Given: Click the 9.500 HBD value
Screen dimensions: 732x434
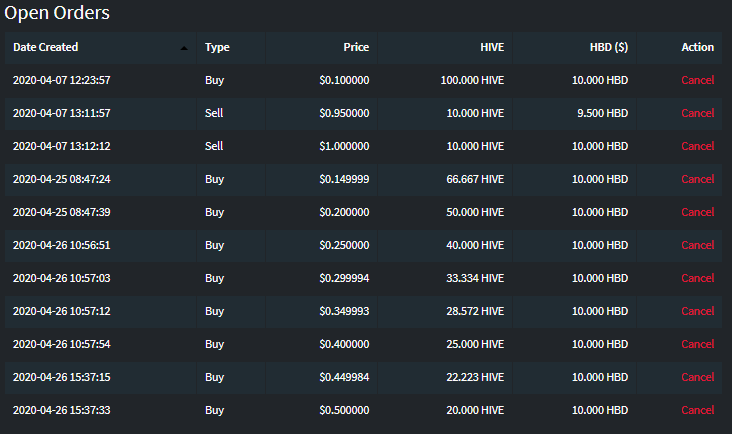Looking at the screenshot, I should [x=602, y=113].
